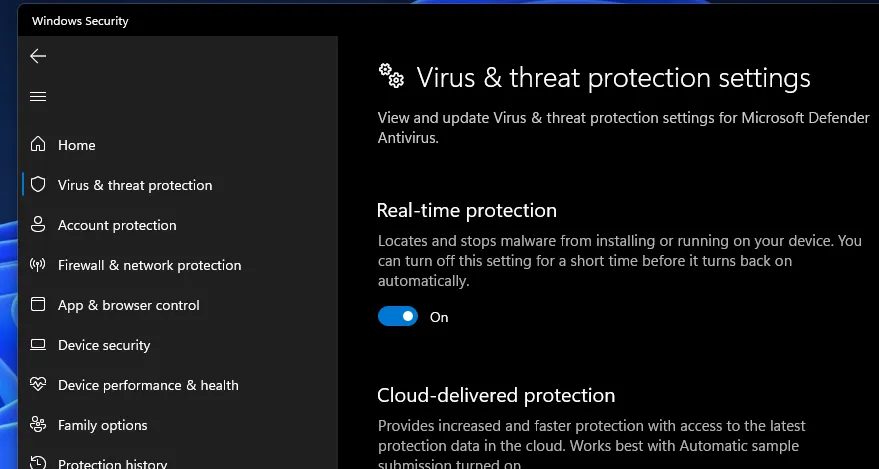879x469 pixels.
Task: Open the Firewall & network protection signal icon
Action: 38,265
